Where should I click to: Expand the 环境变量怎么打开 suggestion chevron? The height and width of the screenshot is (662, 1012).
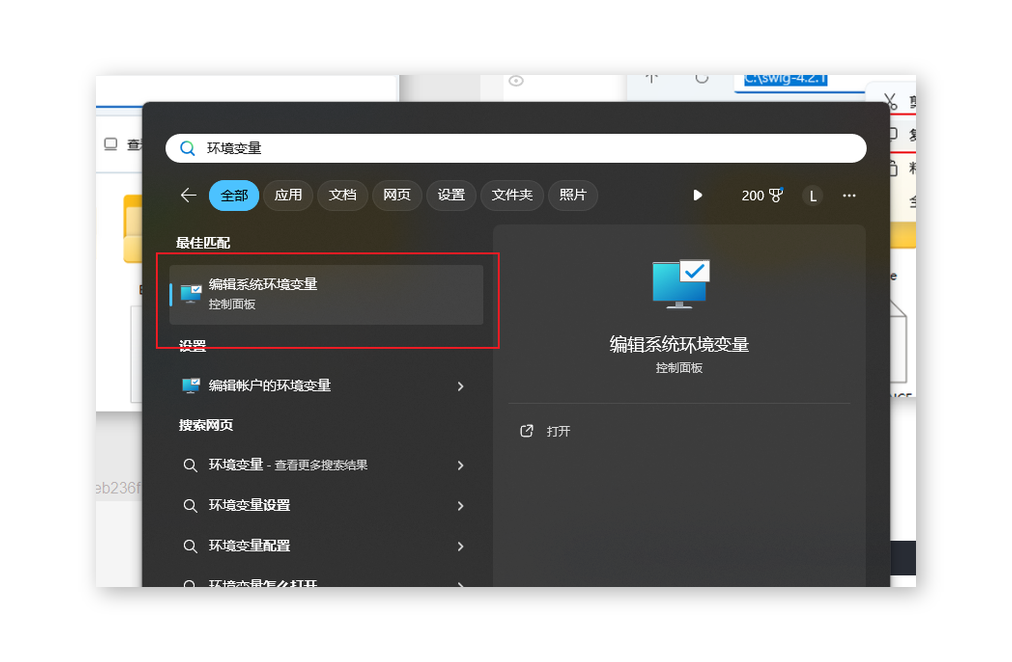tap(460, 583)
